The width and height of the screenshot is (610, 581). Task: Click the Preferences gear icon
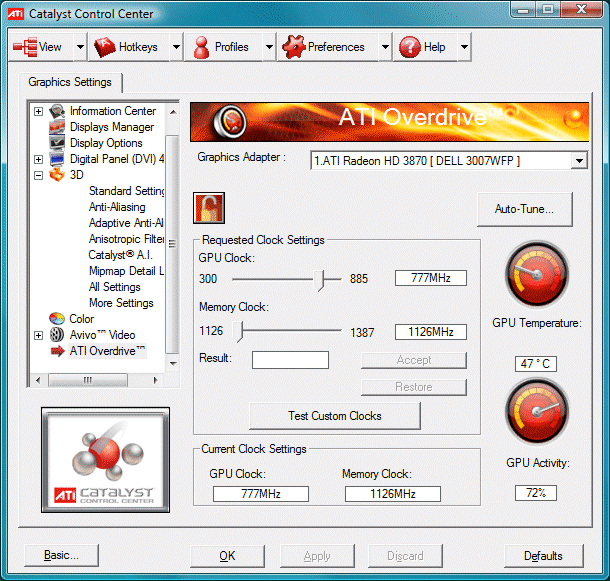pyautogui.click(x=293, y=47)
